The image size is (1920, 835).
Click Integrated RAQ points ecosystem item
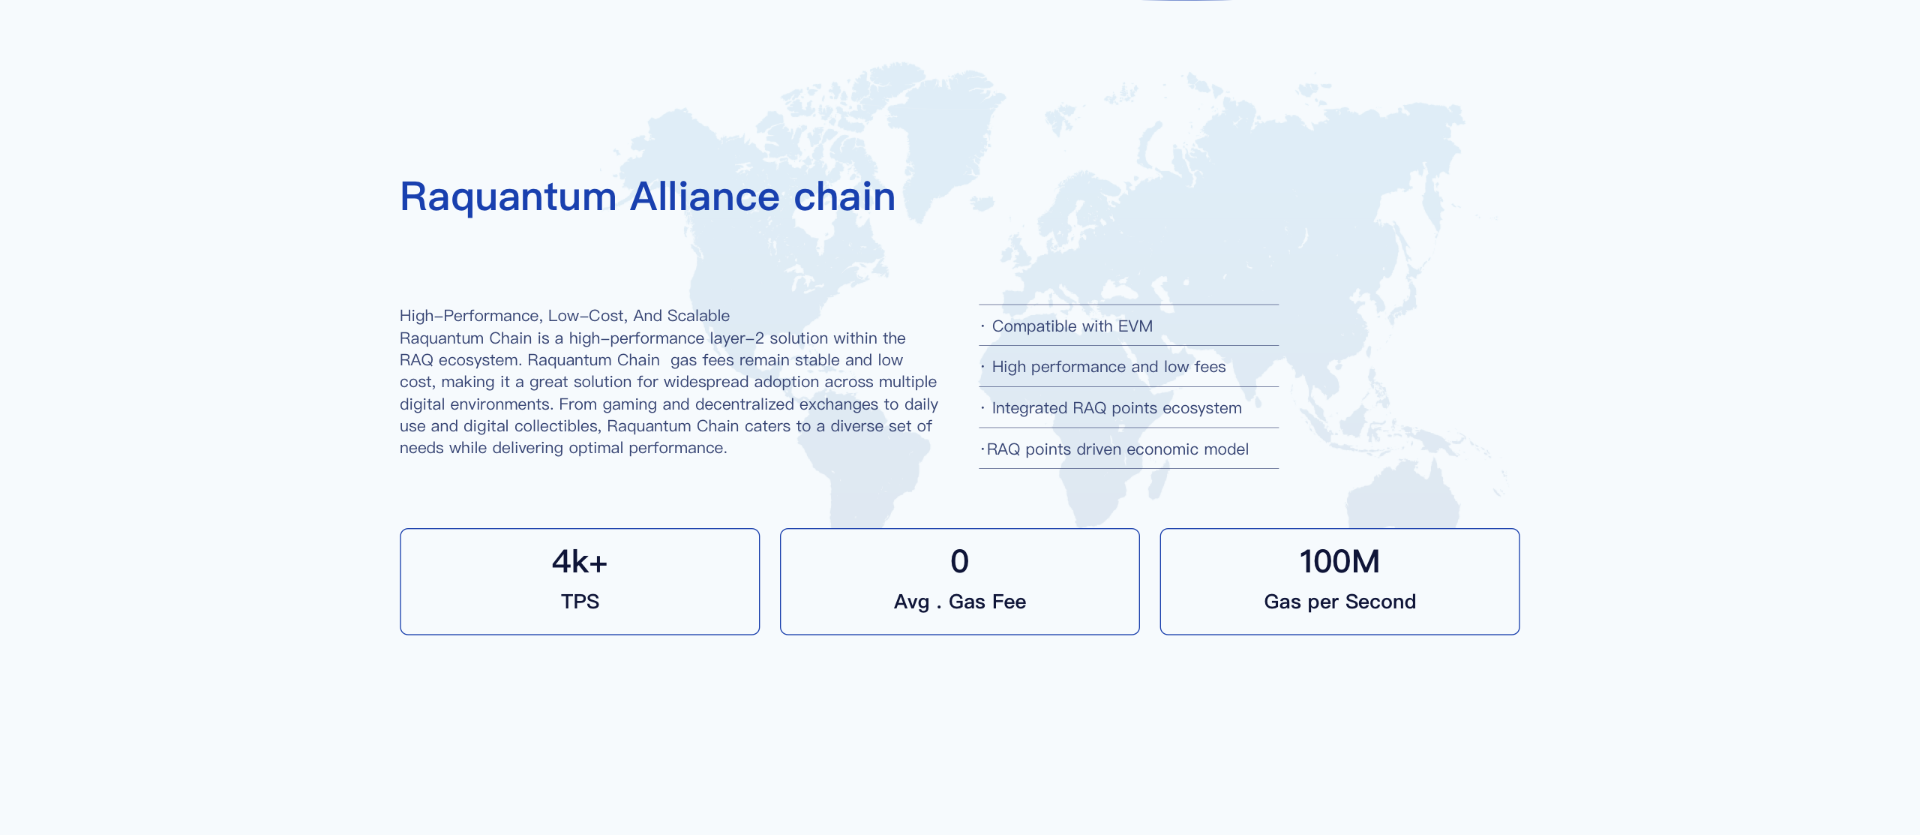click(1129, 408)
